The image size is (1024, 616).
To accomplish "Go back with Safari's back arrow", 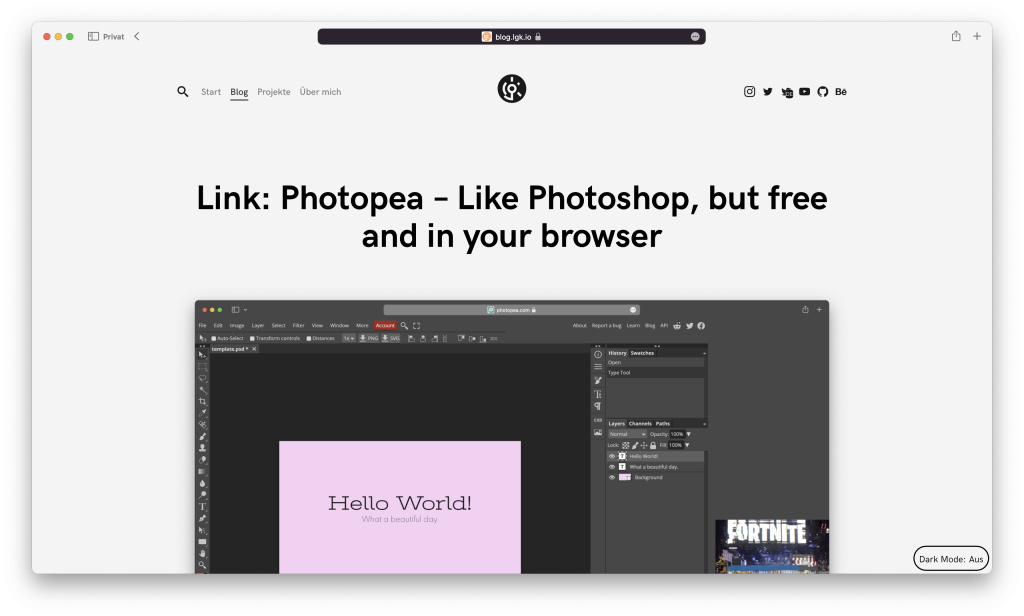I will [x=136, y=37].
